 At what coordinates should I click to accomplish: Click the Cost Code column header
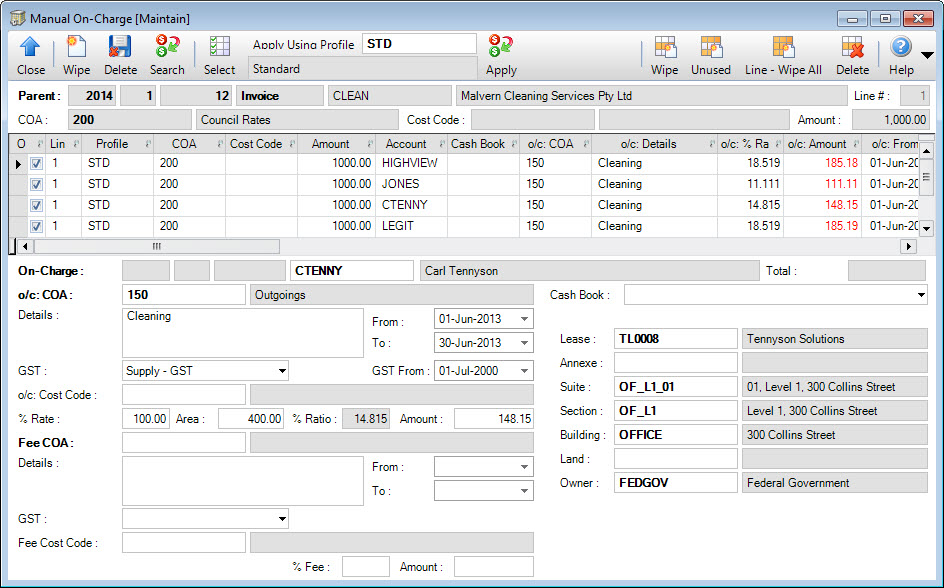point(261,144)
